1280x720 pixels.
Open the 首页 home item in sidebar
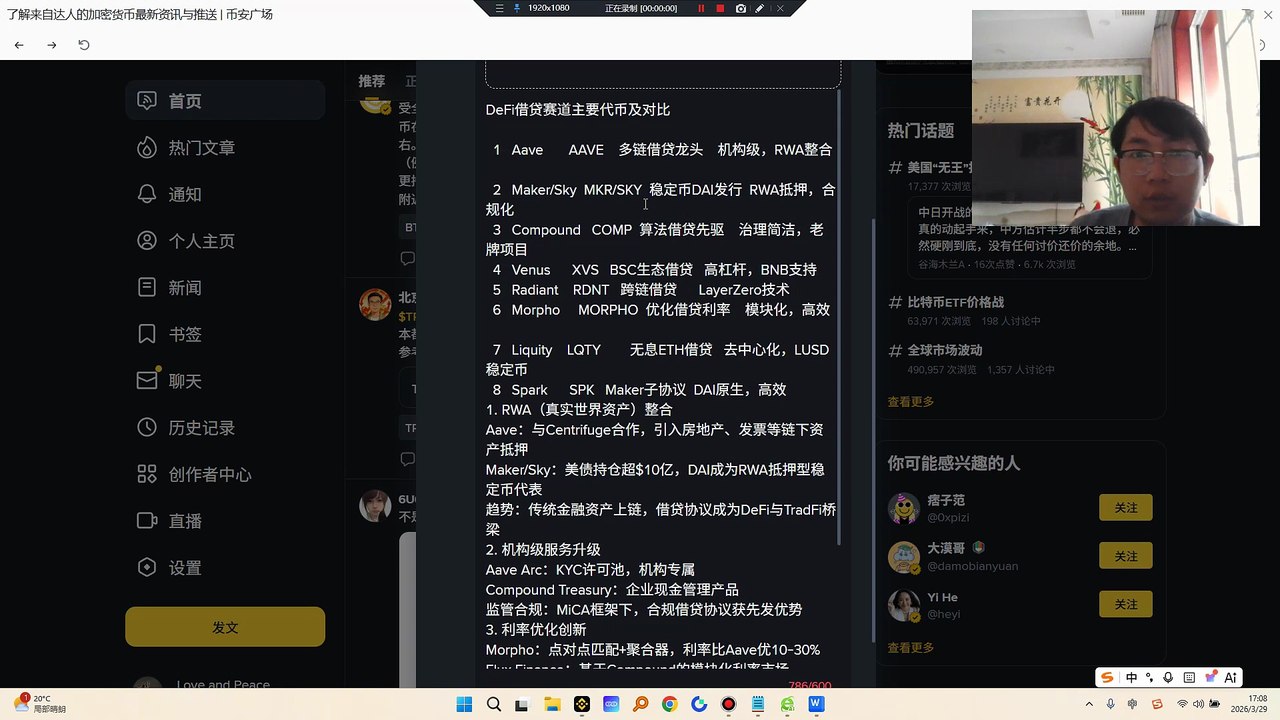coord(225,101)
